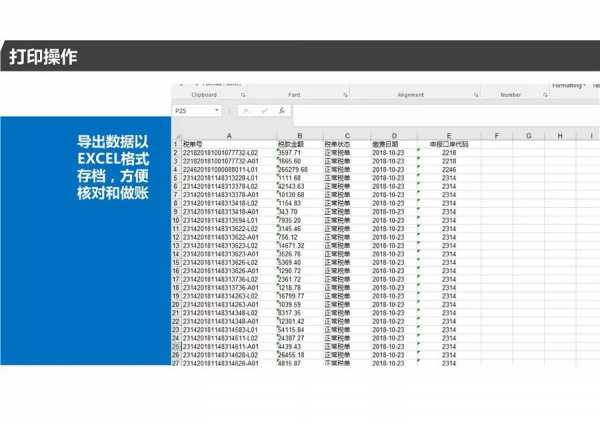Expand the Name Box dropdown arrow

(217, 110)
